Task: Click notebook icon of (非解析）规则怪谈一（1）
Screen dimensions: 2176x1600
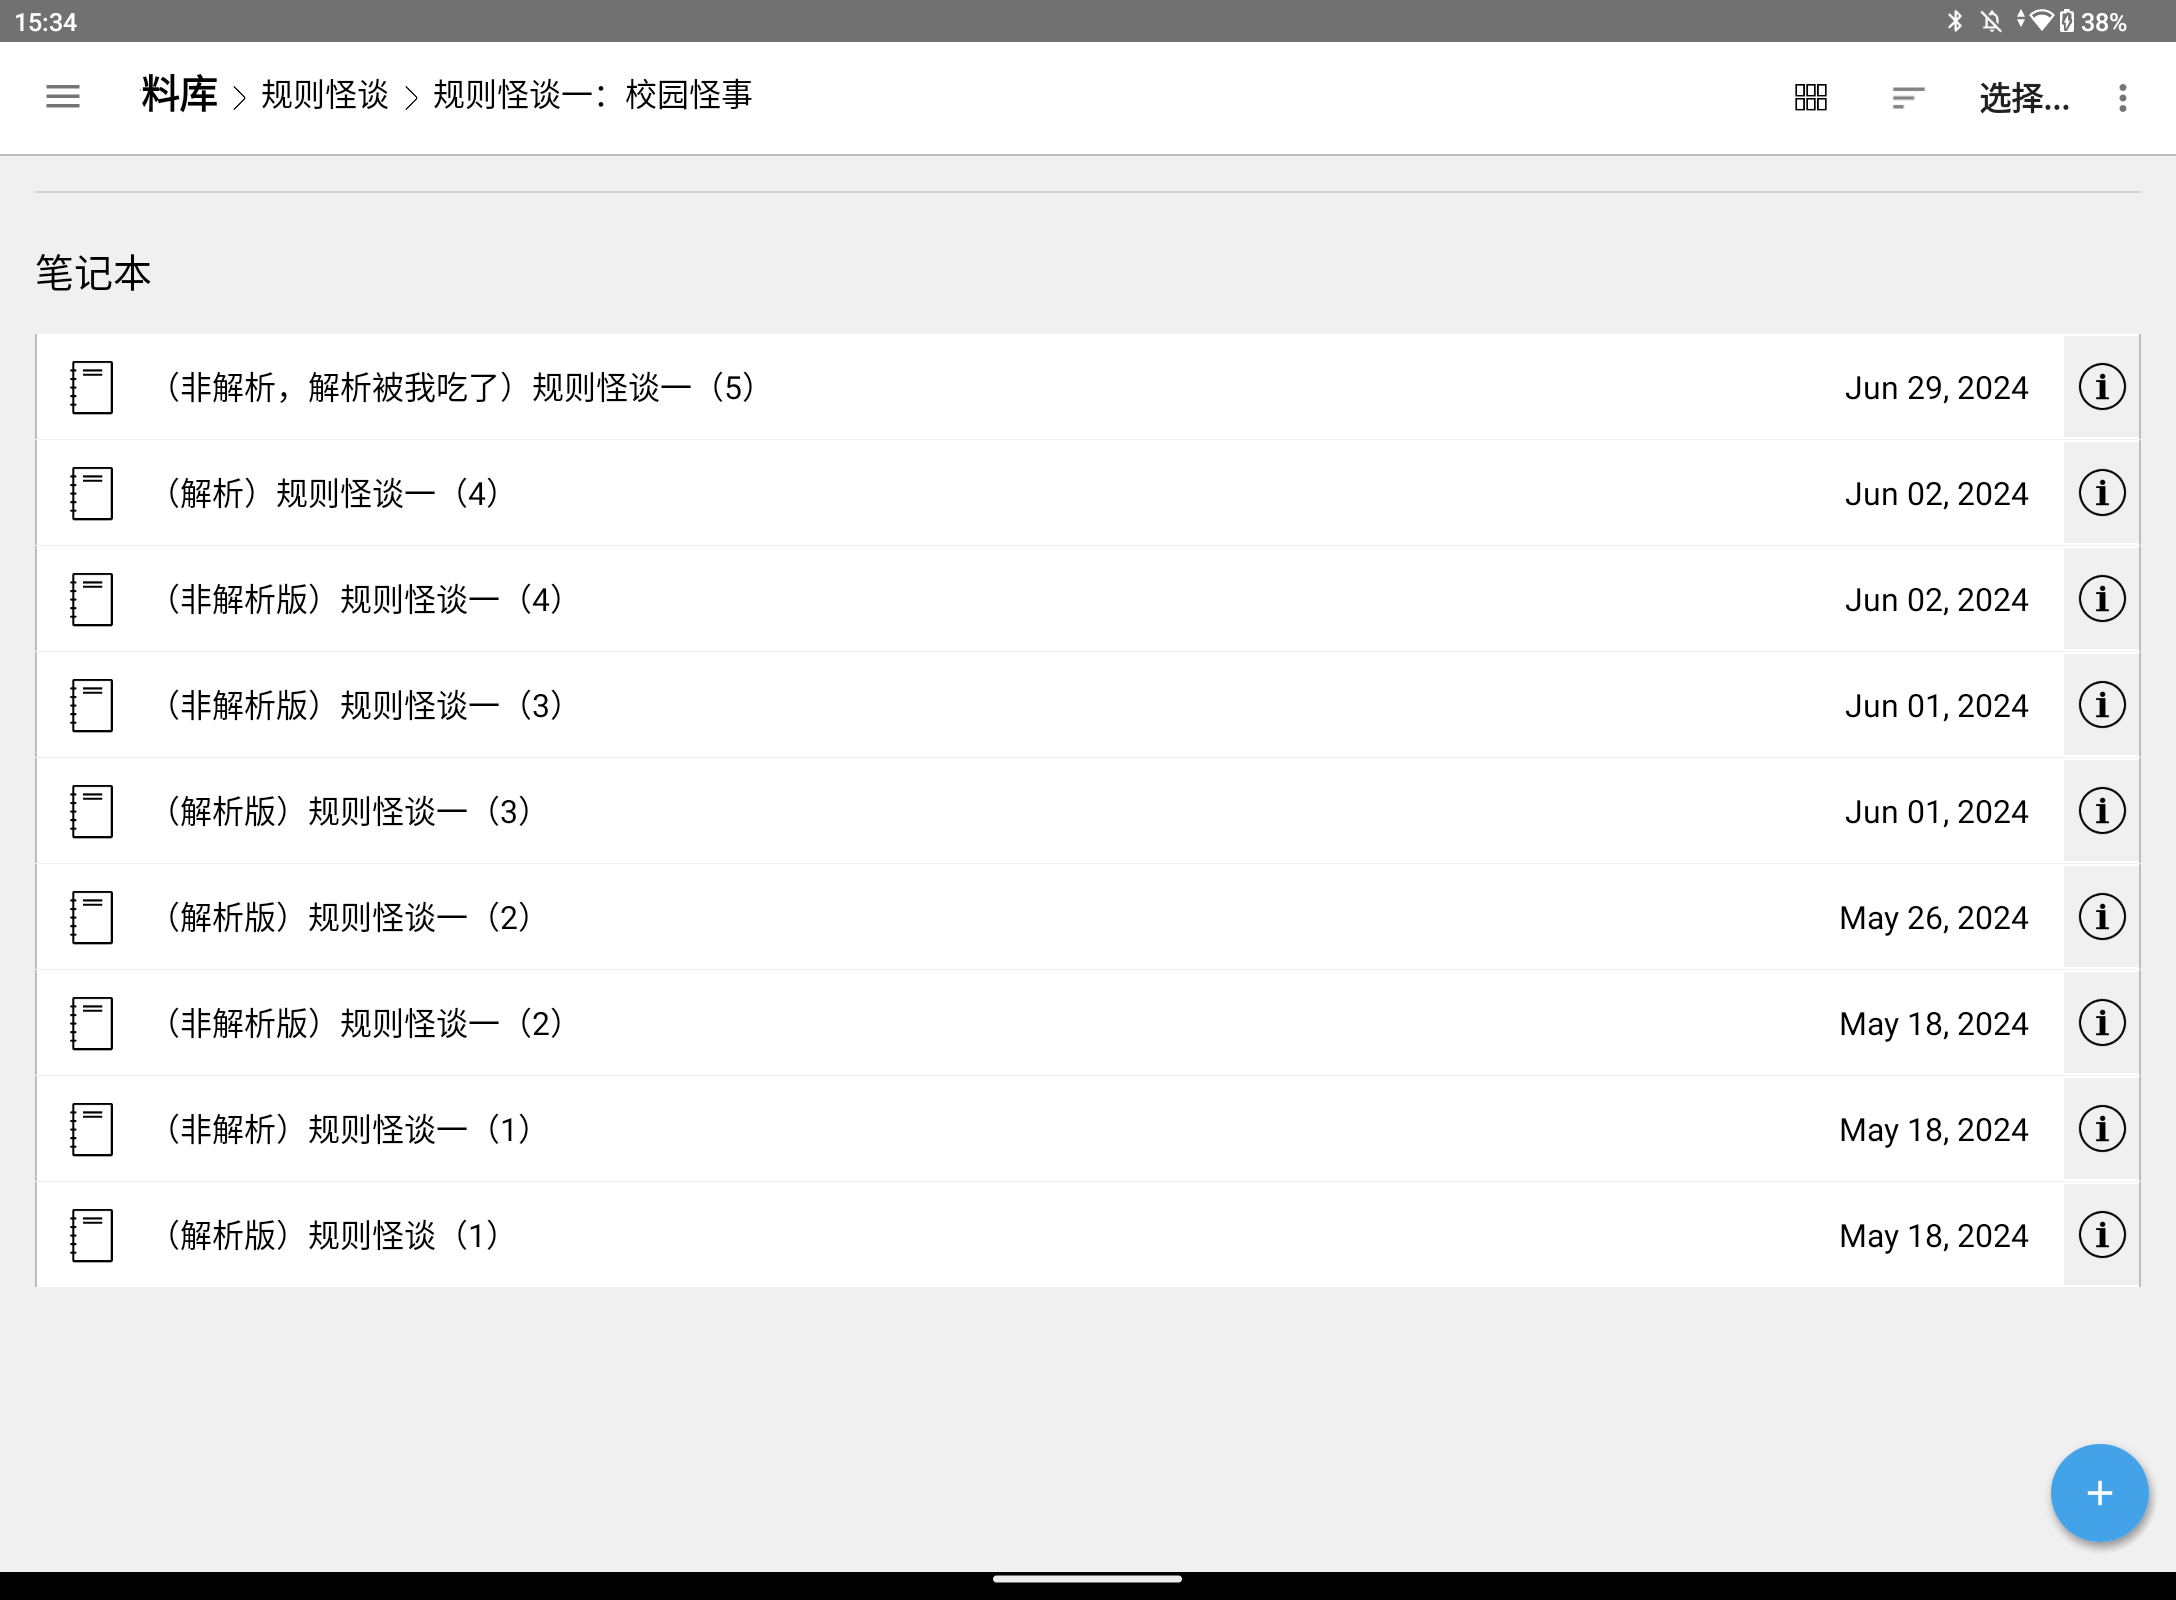Action: (x=91, y=1129)
